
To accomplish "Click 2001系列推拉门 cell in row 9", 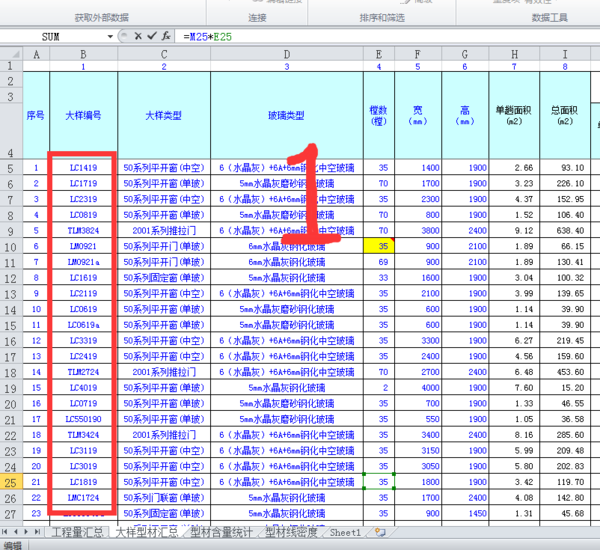I will 164,230.
